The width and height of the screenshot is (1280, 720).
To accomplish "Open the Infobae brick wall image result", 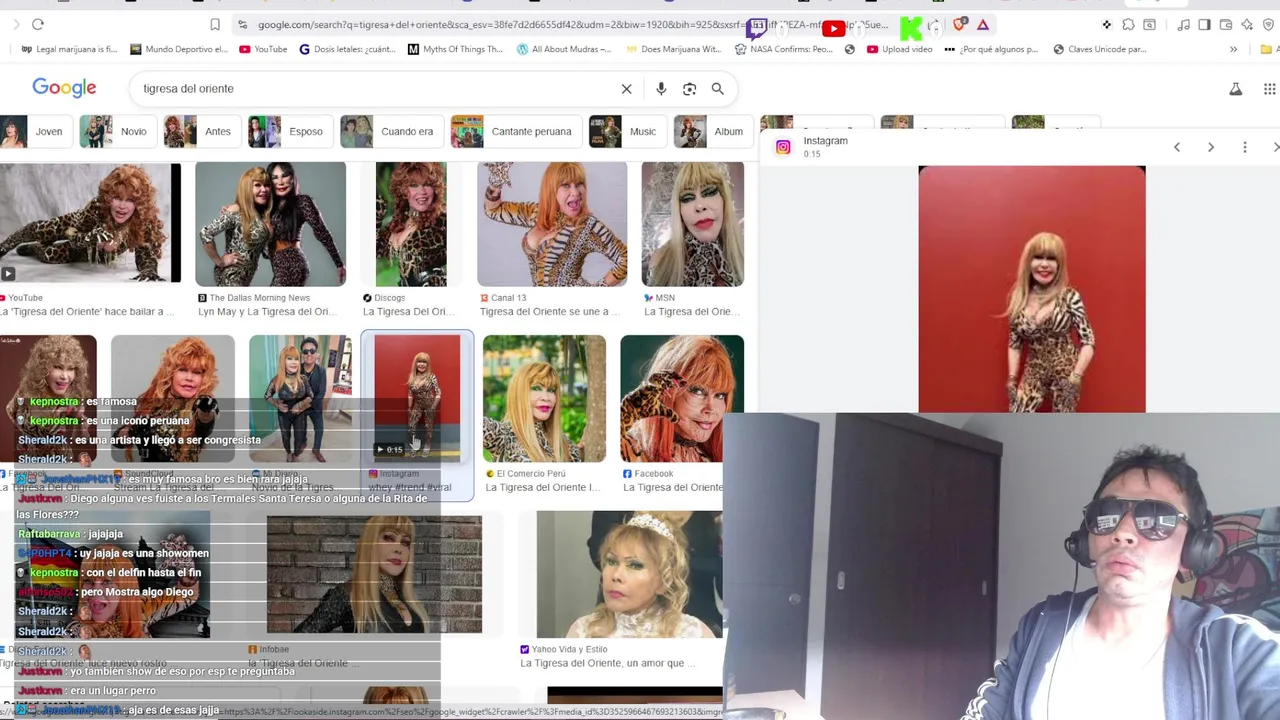I will 374,574.
